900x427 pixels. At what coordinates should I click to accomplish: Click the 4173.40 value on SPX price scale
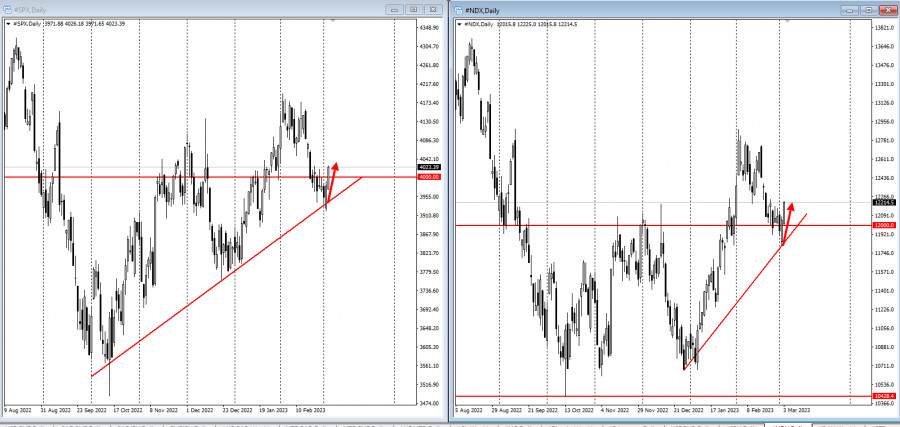click(x=430, y=103)
